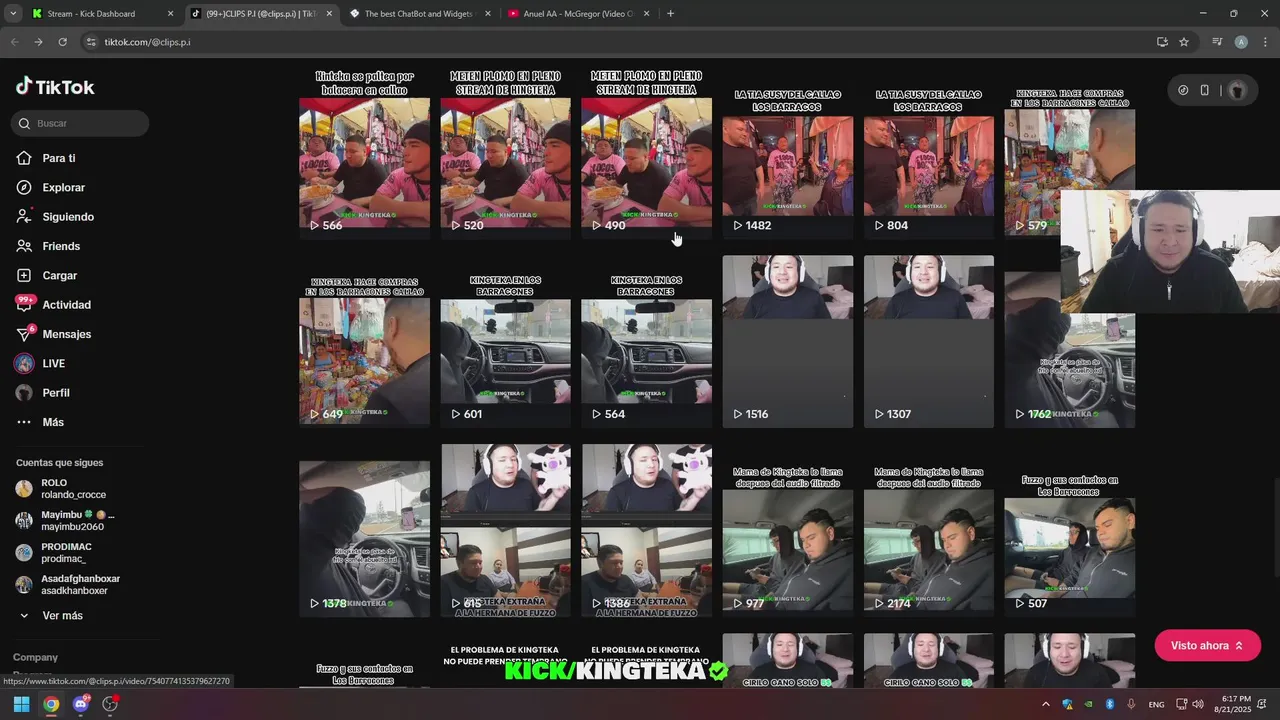Go back in browser history

14,42
